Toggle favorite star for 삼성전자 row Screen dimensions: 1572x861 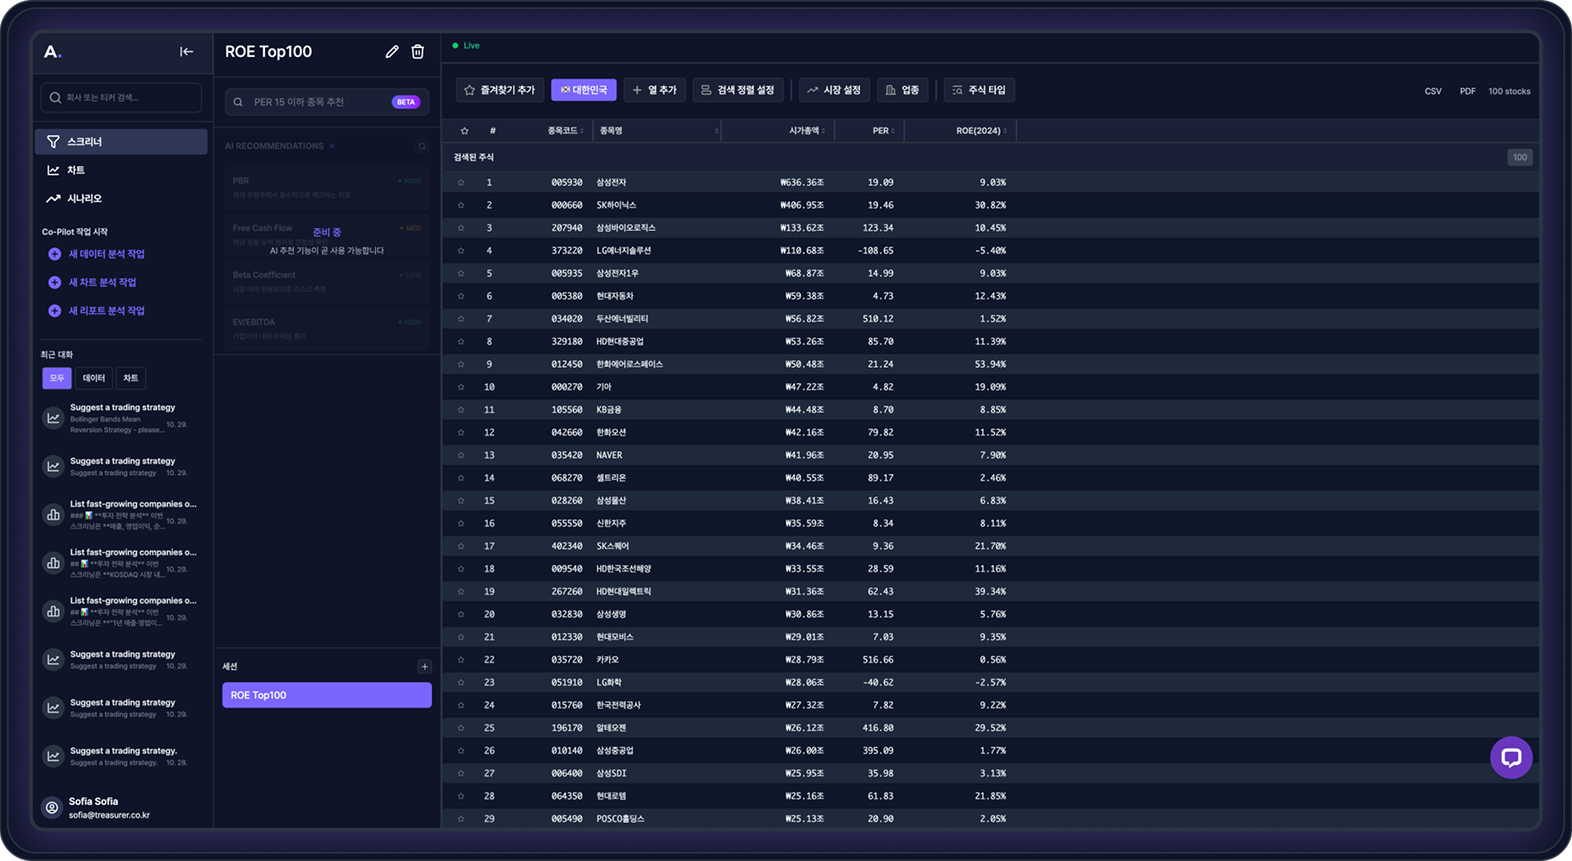tap(461, 183)
